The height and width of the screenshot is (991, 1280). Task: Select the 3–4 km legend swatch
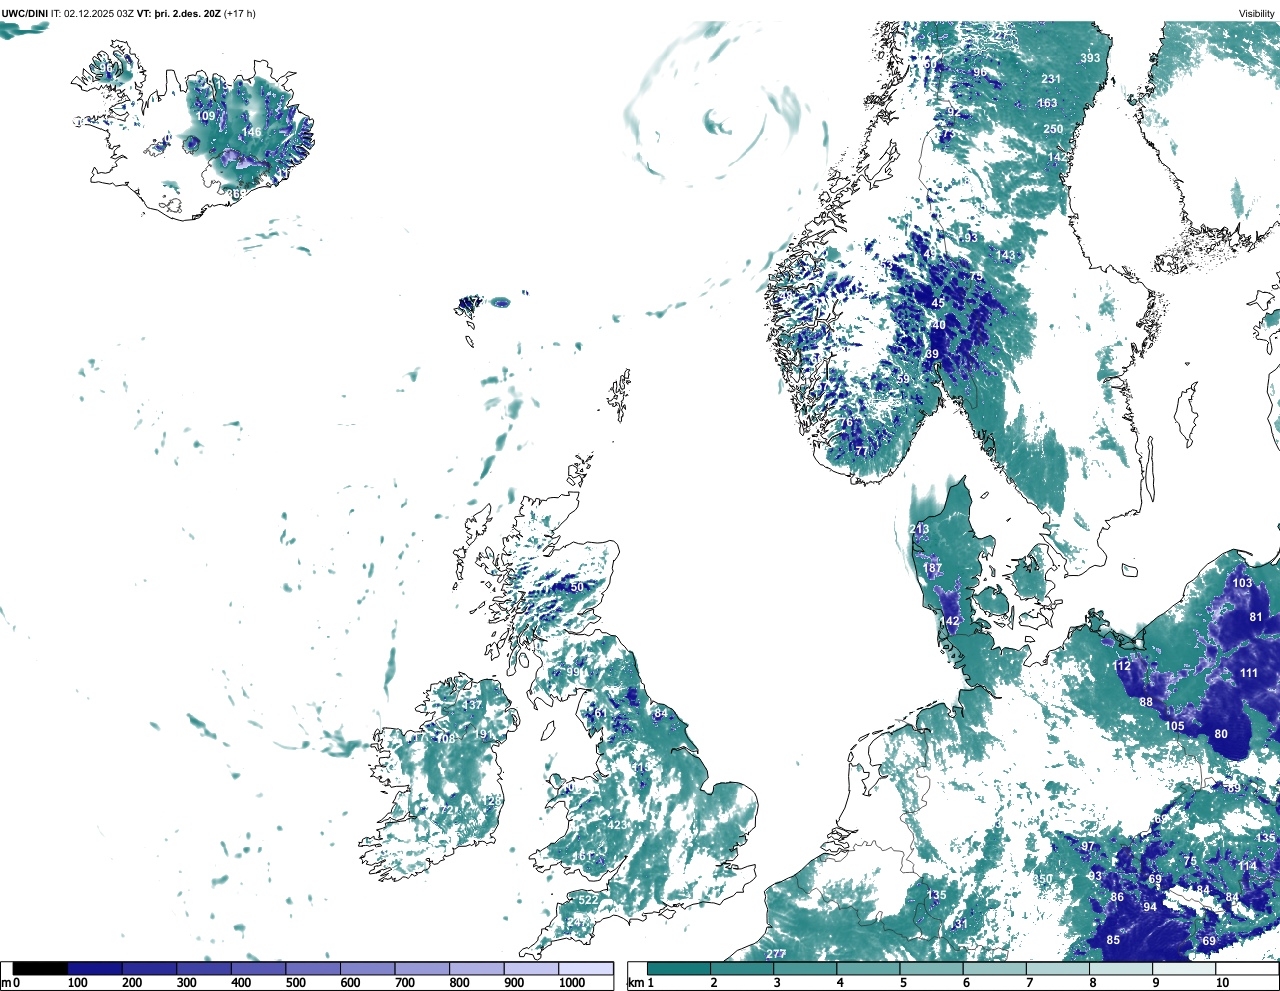[x=805, y=968]
